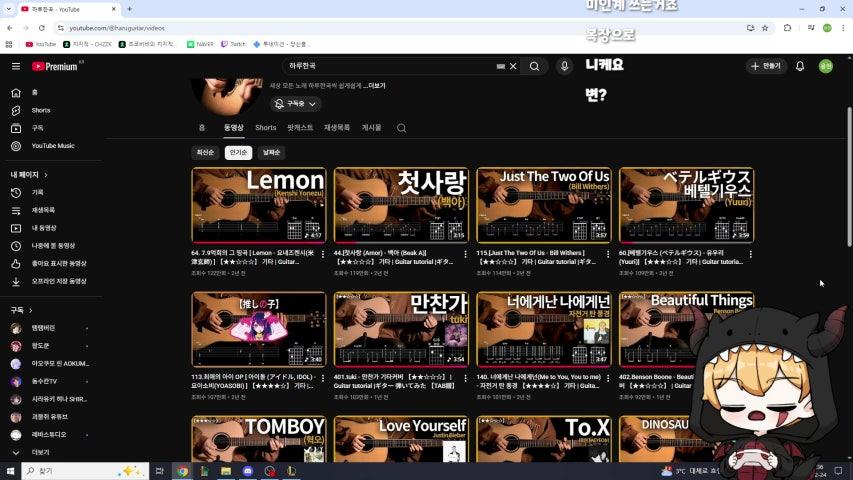The width and height of the screenshot is (853, 480).
Task: Reload the page in Chrome
Action: pyautogui.click(x=42, y=28)
